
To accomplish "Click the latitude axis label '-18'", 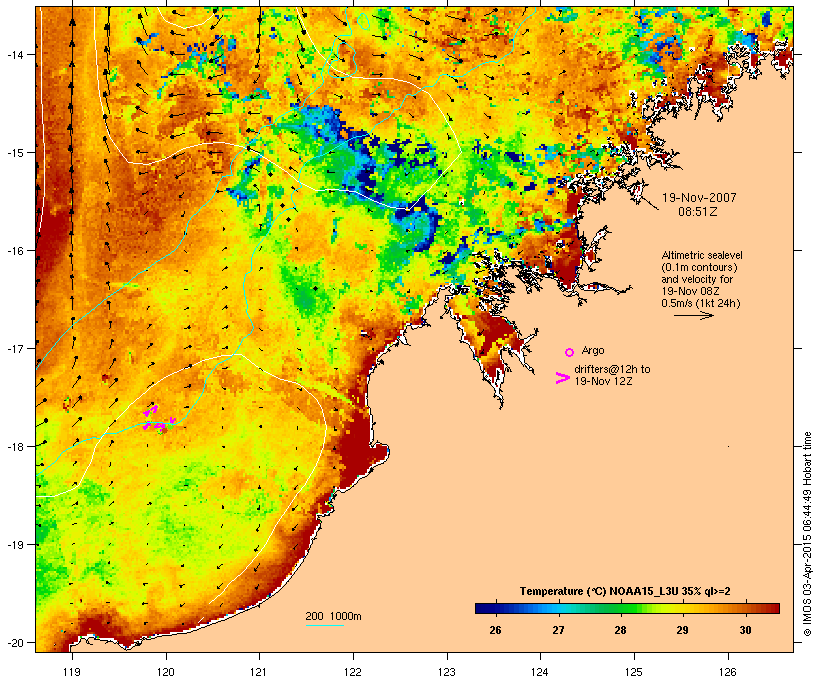I will [x=14, y=446].
